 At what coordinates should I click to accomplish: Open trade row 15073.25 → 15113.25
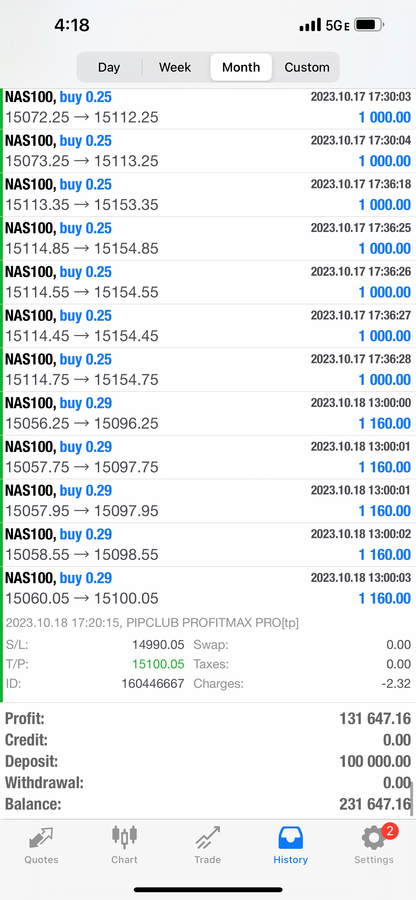click(x=209, y=151)
